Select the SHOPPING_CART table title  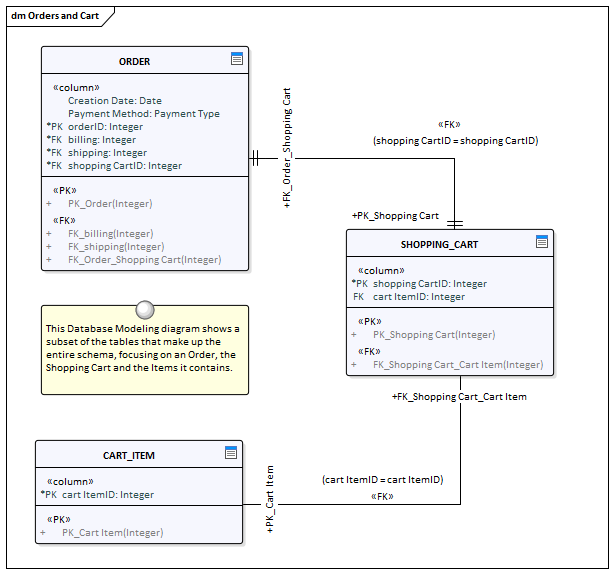439,244
